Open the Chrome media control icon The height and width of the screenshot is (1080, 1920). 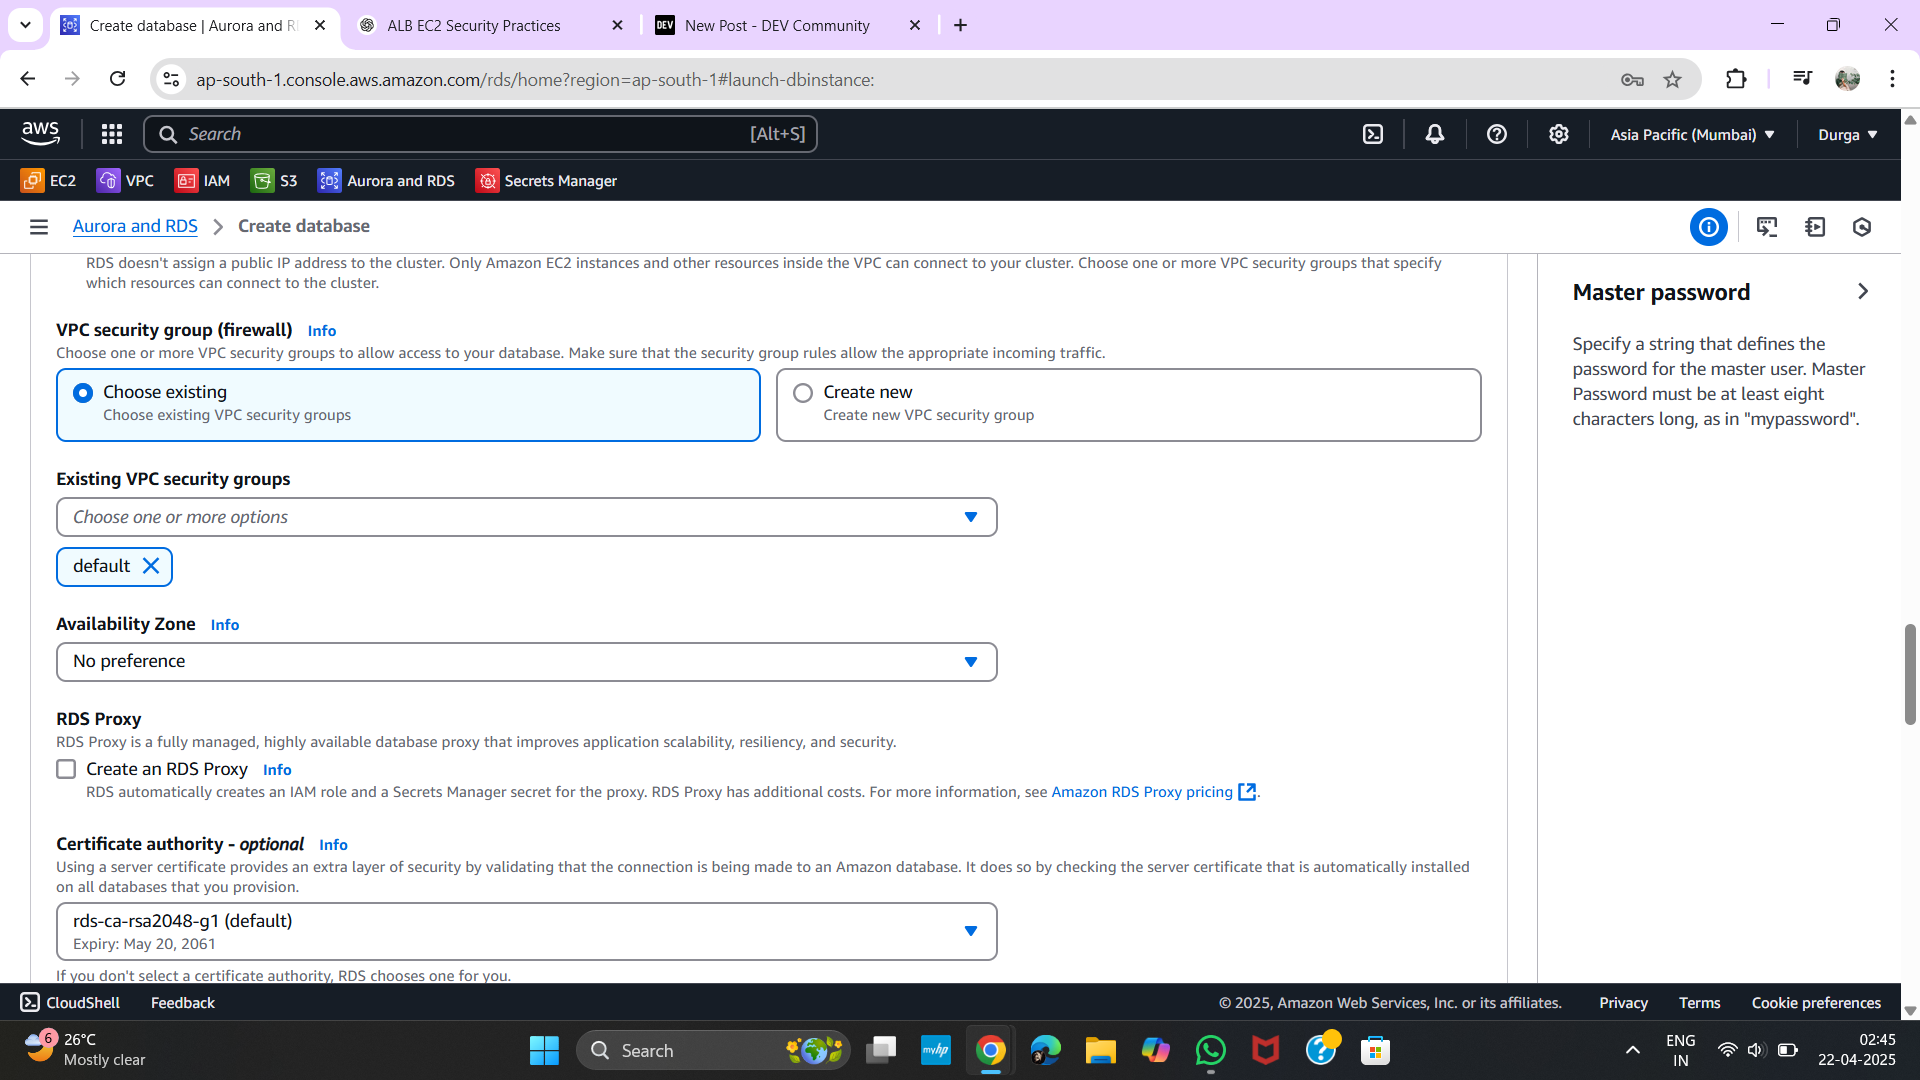[x=1802, y=79]
